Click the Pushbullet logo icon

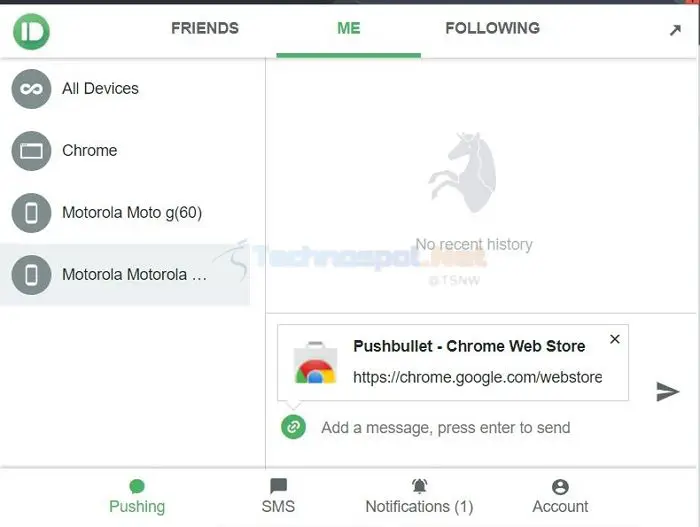[x=31, y=31]
